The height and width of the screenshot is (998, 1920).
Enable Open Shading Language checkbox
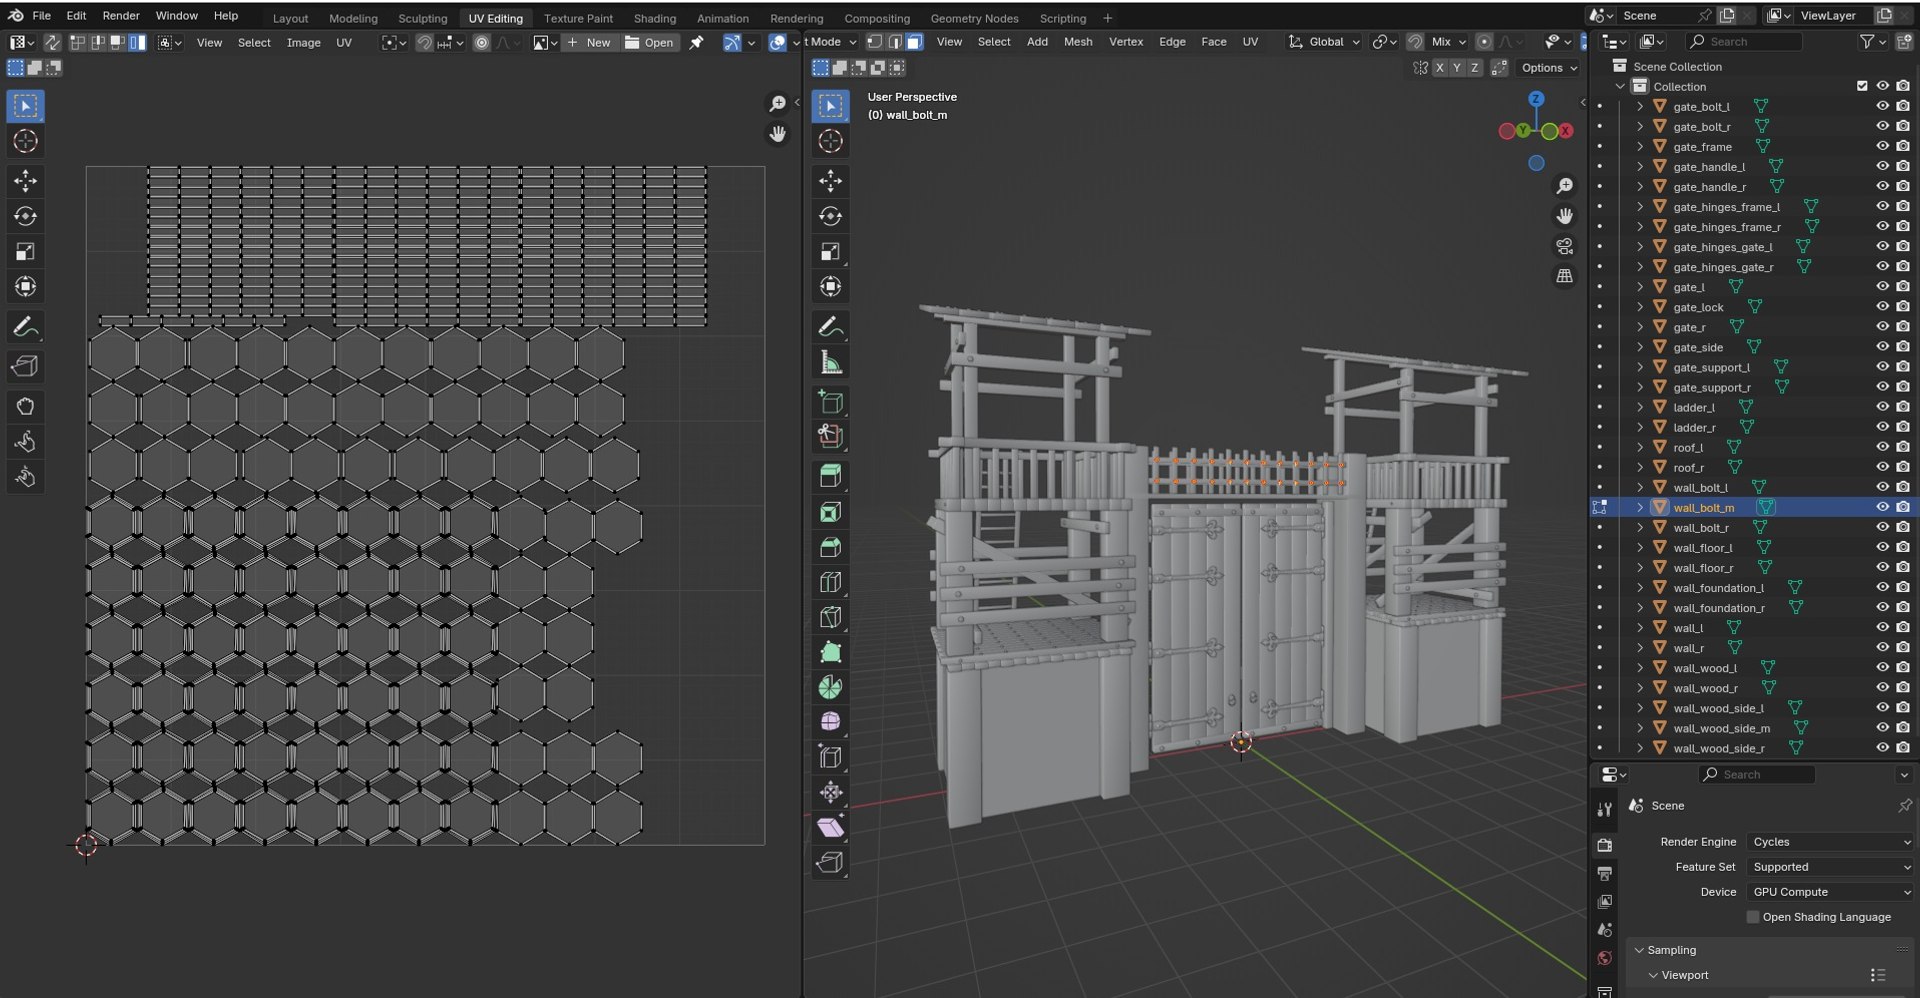tap(1753, 917)
